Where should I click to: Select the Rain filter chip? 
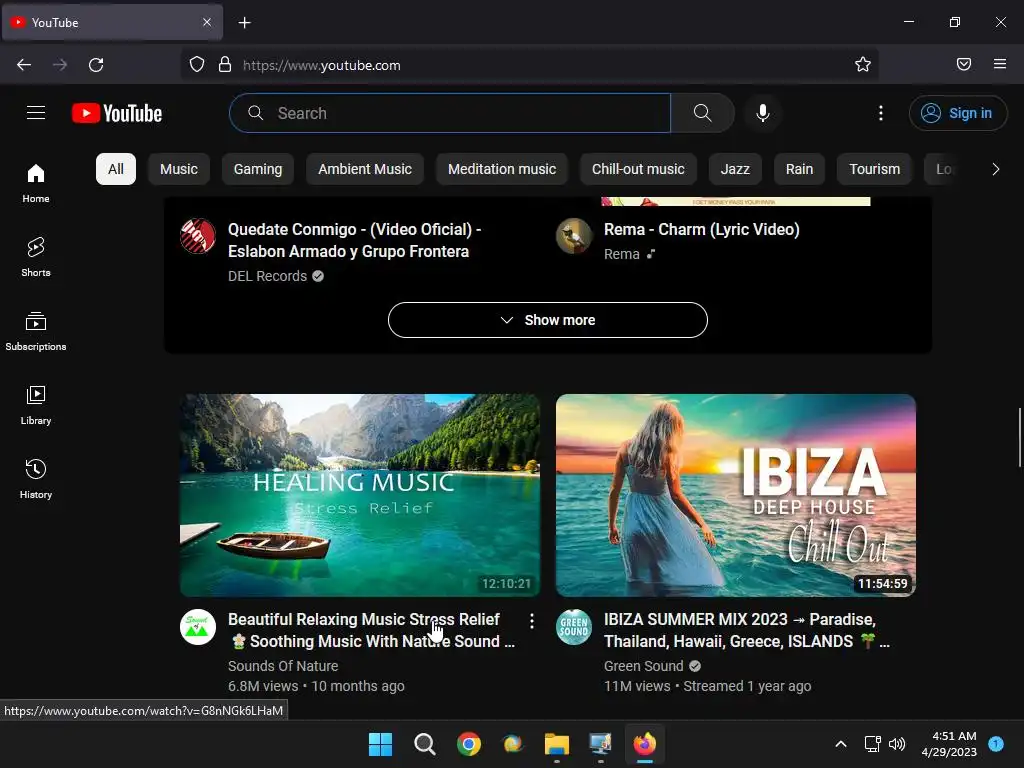tap(799, 169)
